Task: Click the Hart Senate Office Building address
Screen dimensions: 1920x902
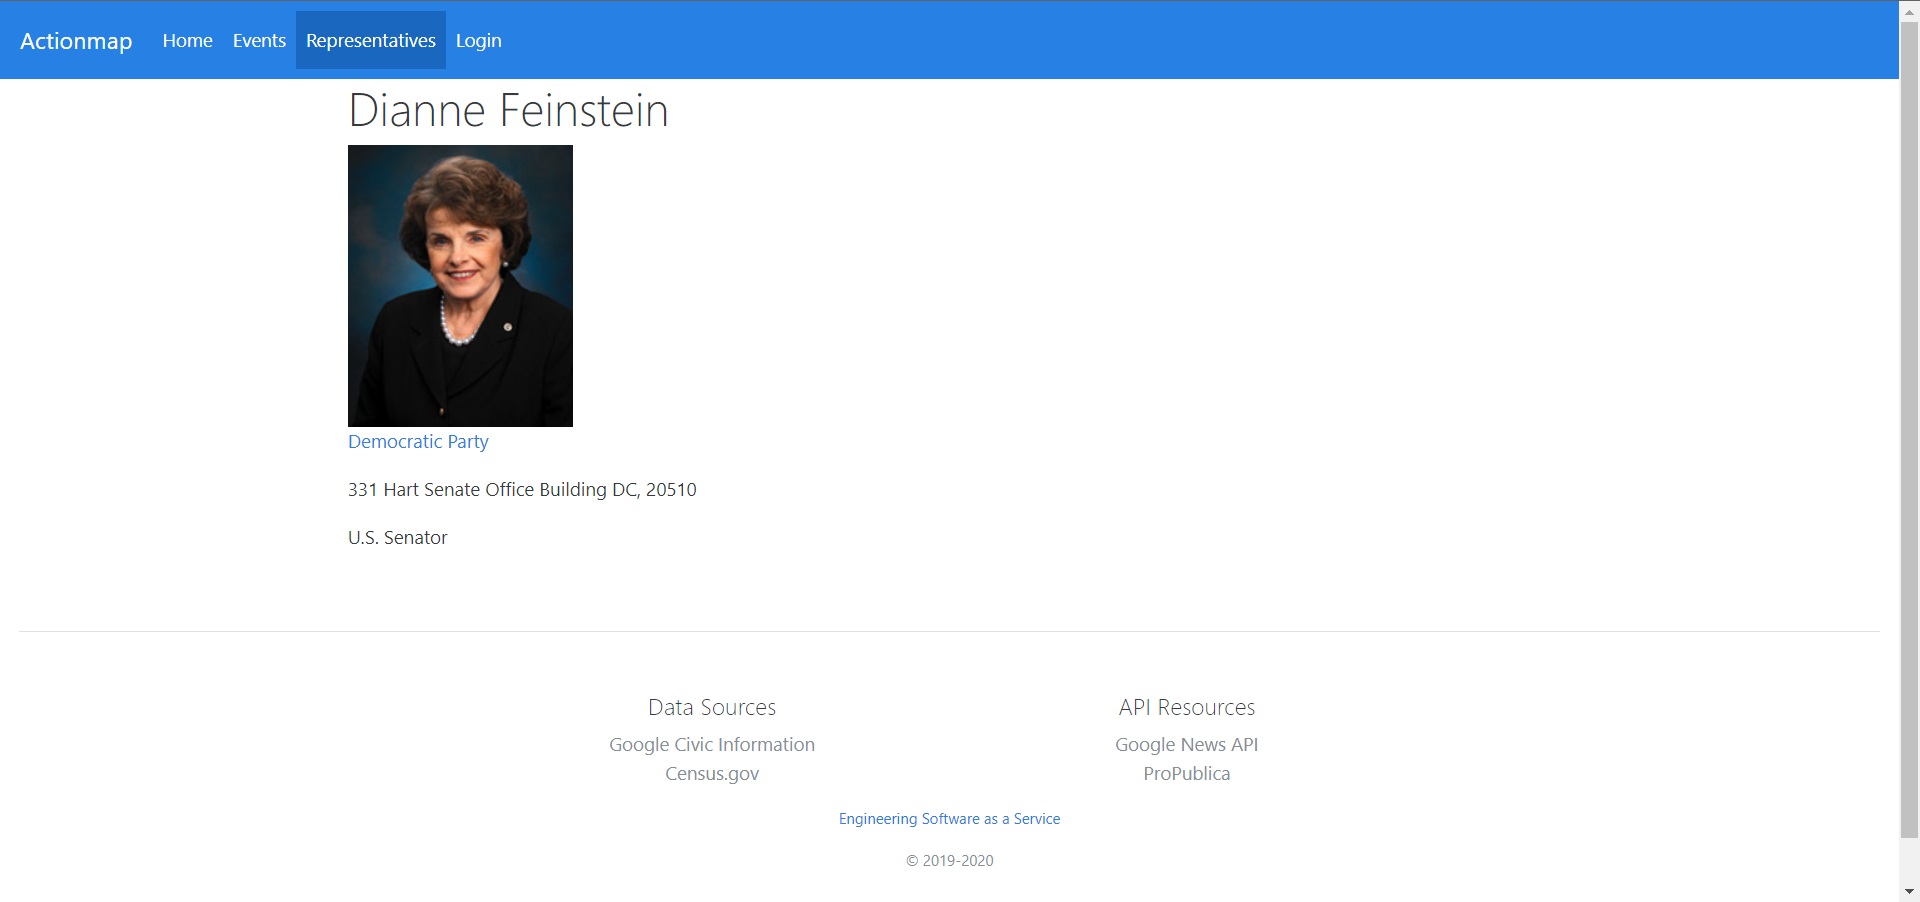Action: pyautogui.click(x=522, y=490)
